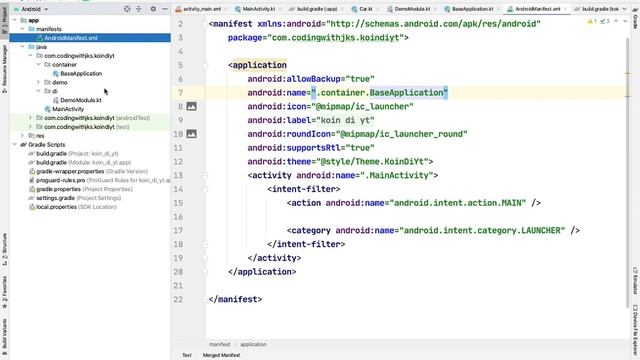Open settings.gradle file
Screen dimensions: 640x360
[x=75, y=198]
